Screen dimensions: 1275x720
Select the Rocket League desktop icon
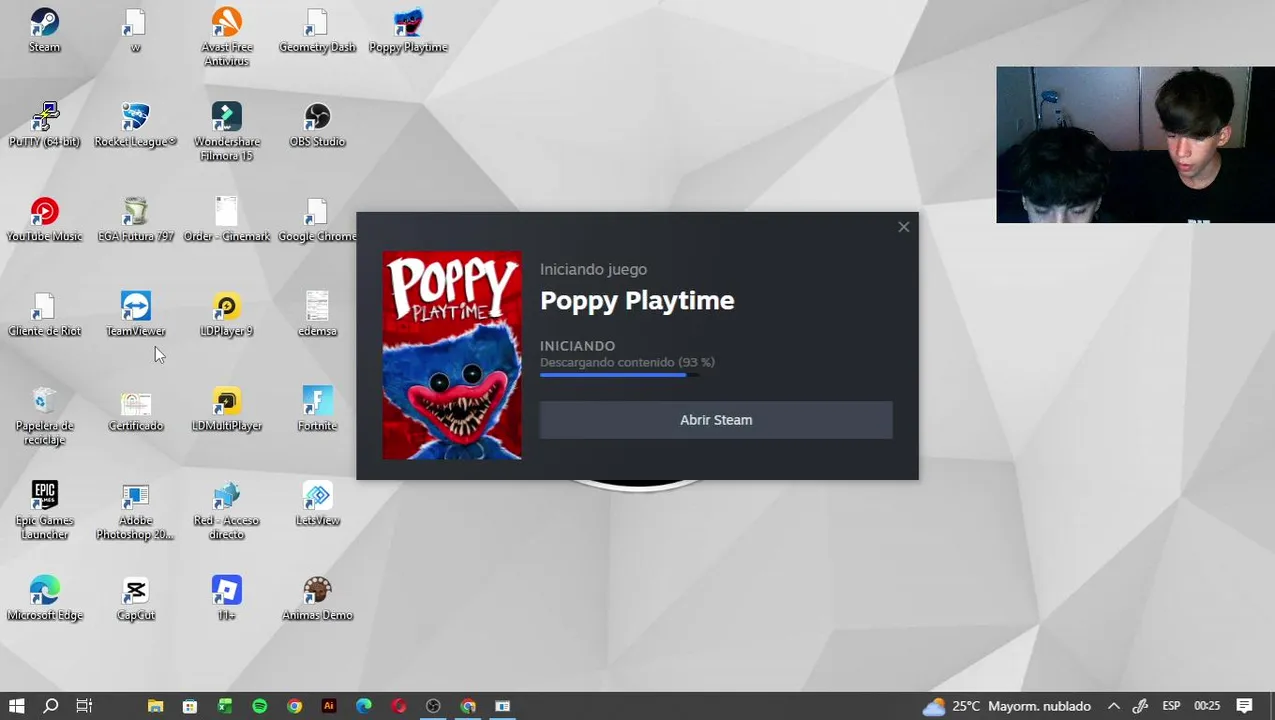135,125
